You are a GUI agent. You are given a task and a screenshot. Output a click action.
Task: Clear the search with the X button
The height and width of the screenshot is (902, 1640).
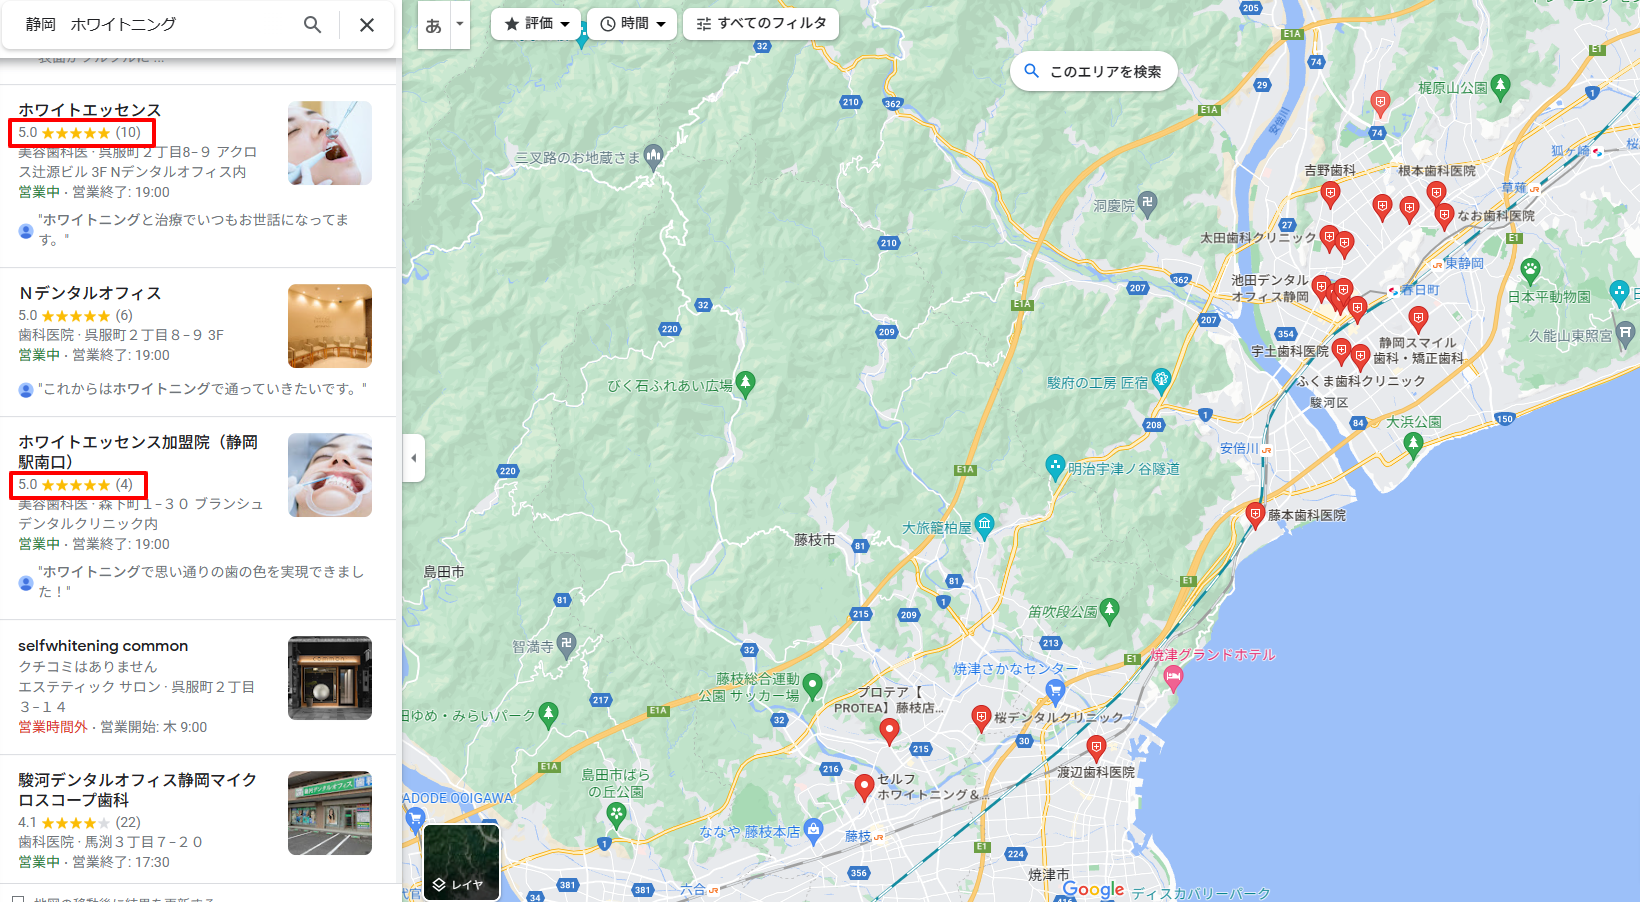(x=367, y=25)
